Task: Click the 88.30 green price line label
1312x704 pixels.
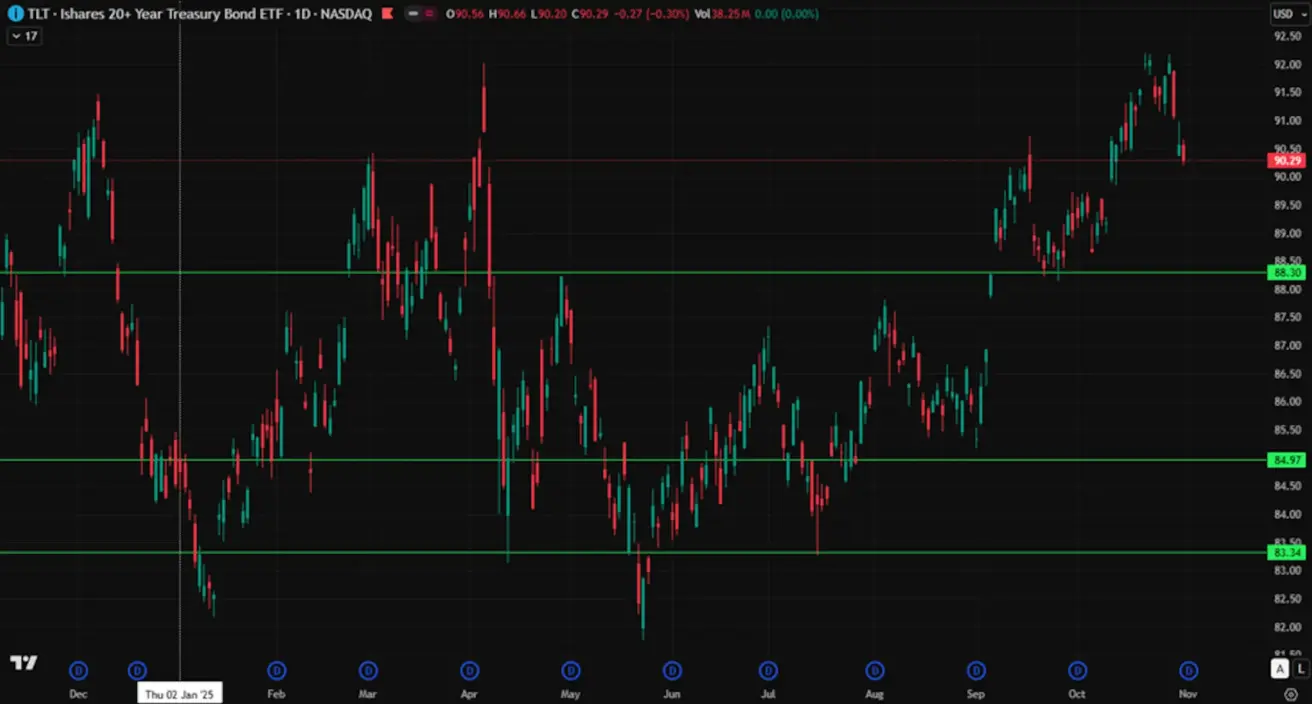Action: pyautogui.click(x=1285, y=272)
